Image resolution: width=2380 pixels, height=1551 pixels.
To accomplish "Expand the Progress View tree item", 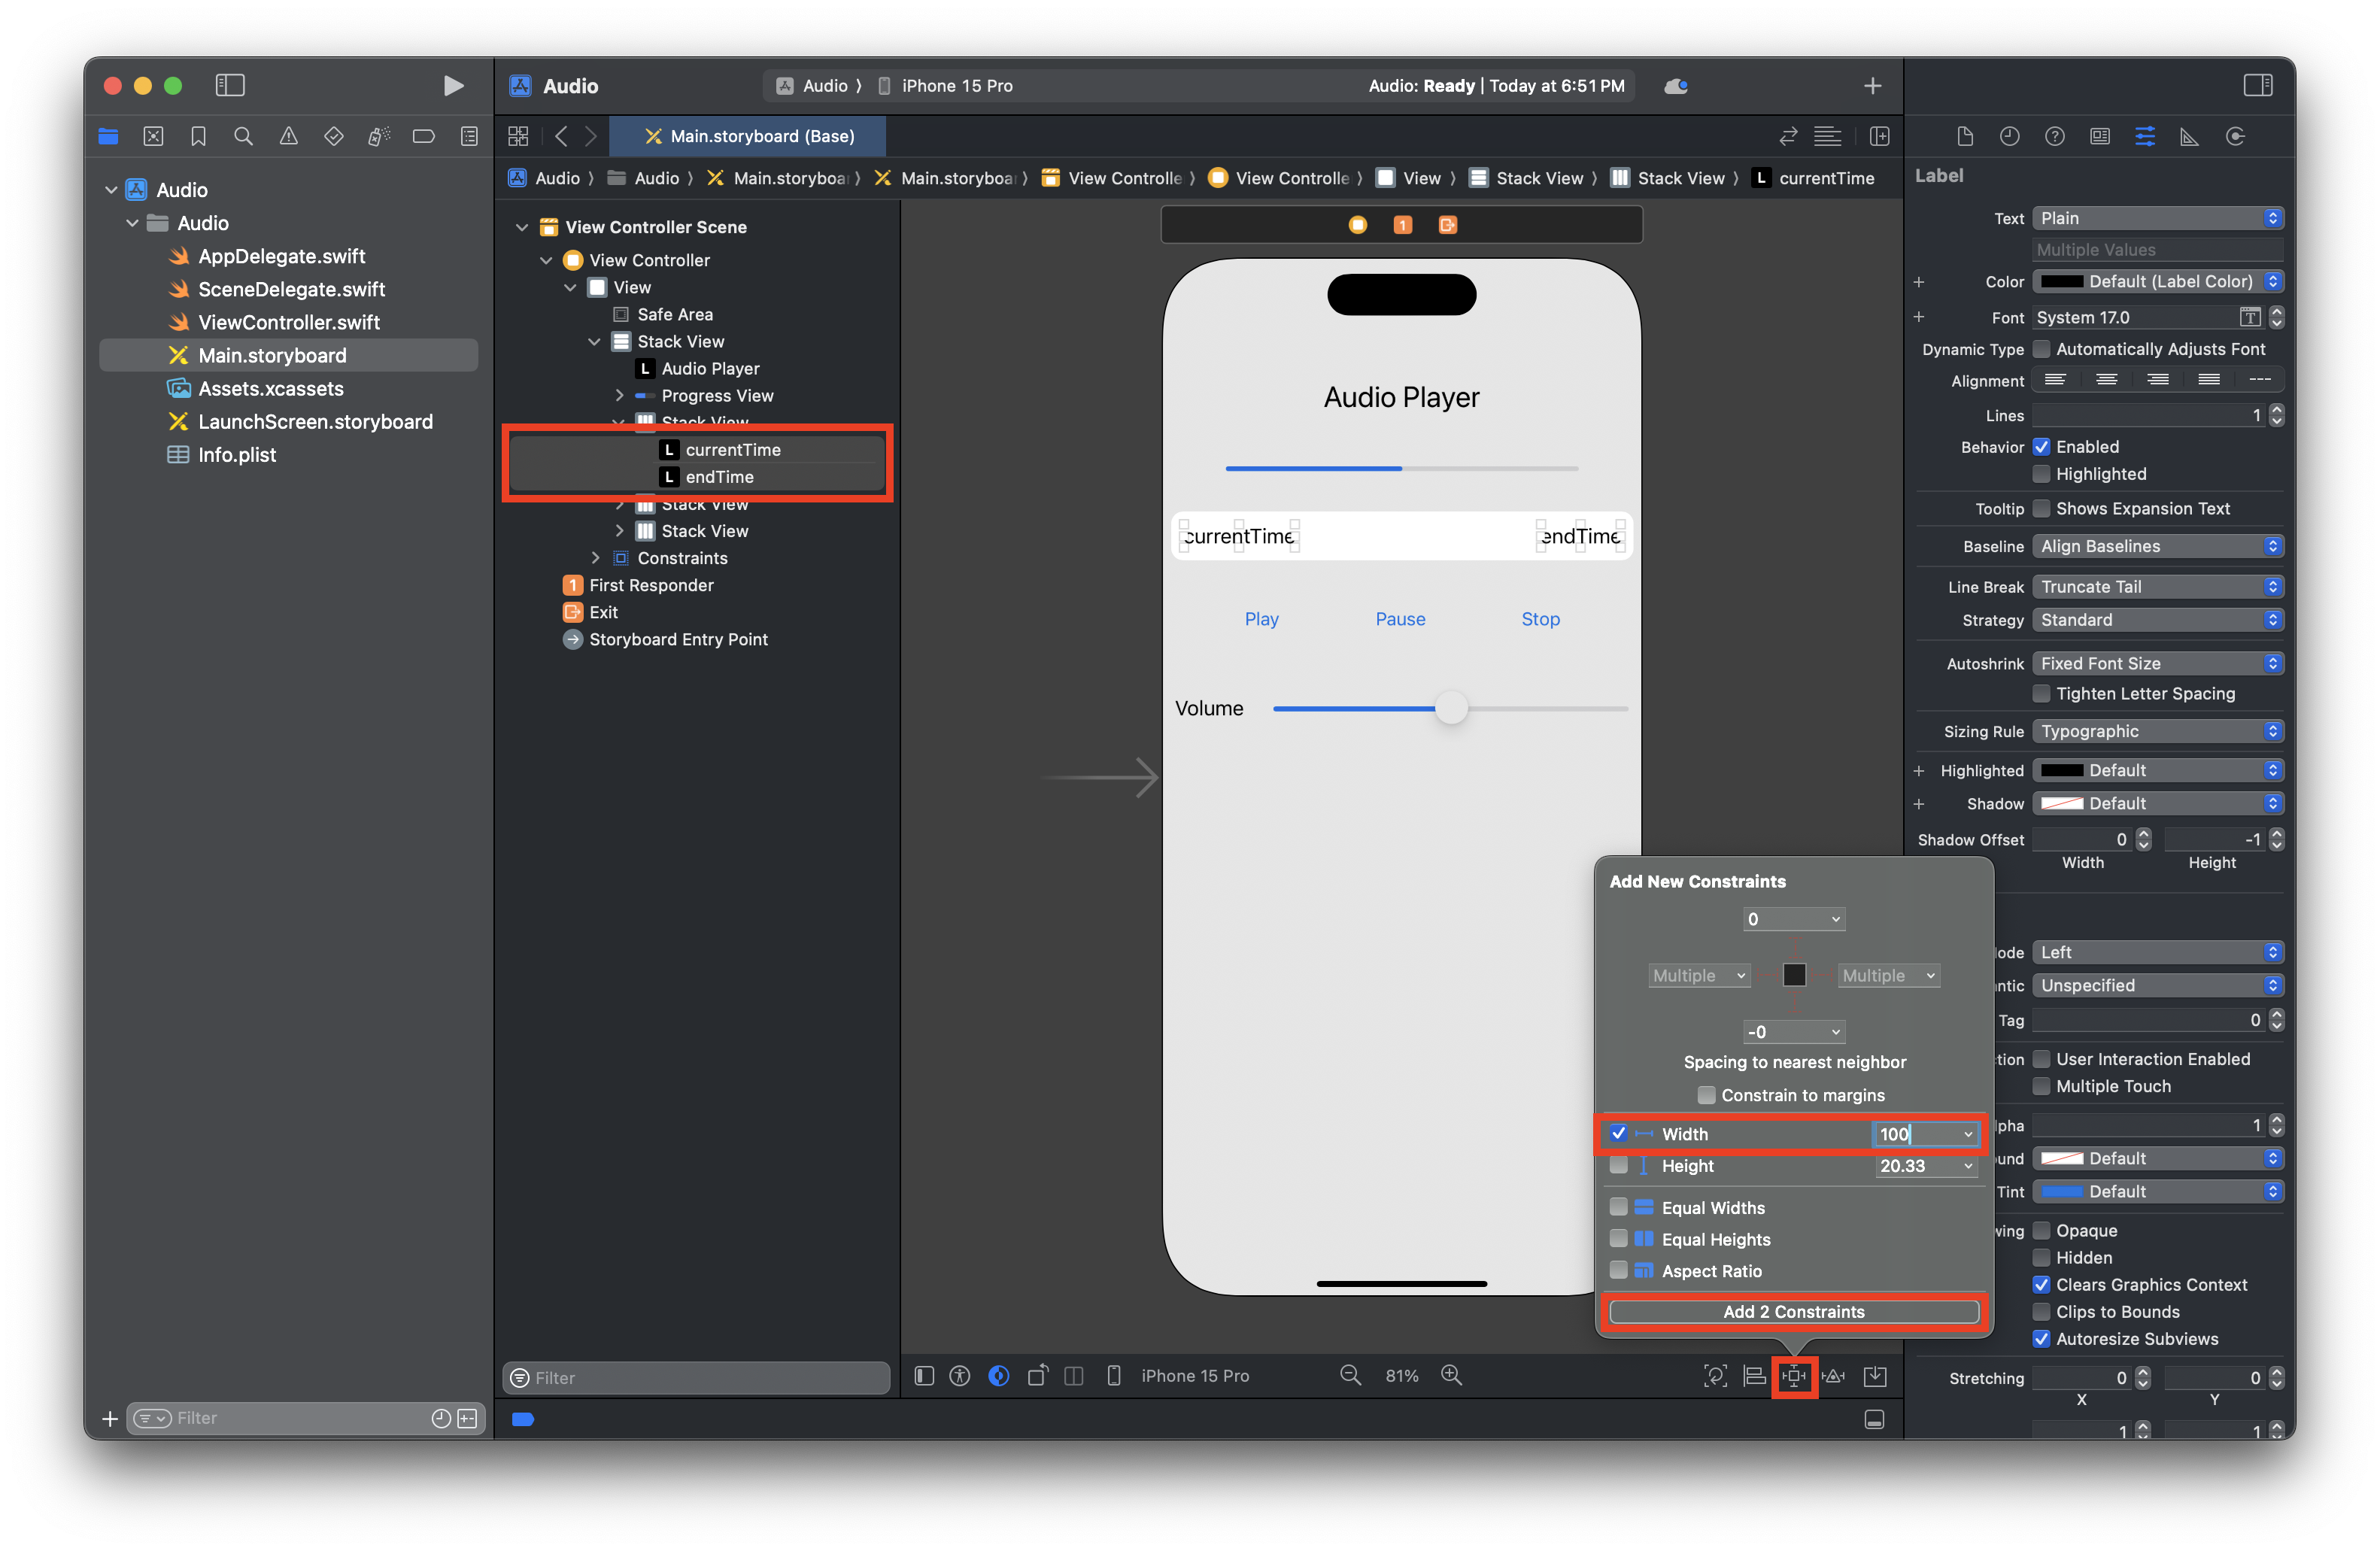I will coord(620,396).
